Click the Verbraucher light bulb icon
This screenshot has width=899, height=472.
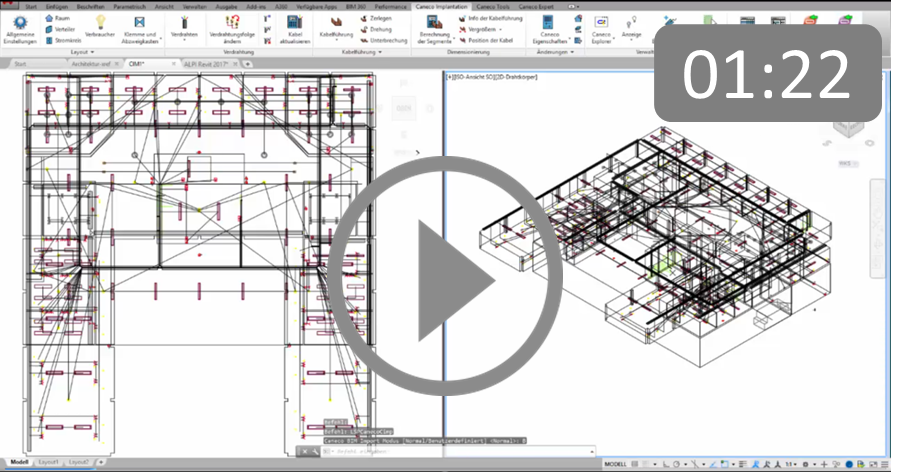coord(101,22)
